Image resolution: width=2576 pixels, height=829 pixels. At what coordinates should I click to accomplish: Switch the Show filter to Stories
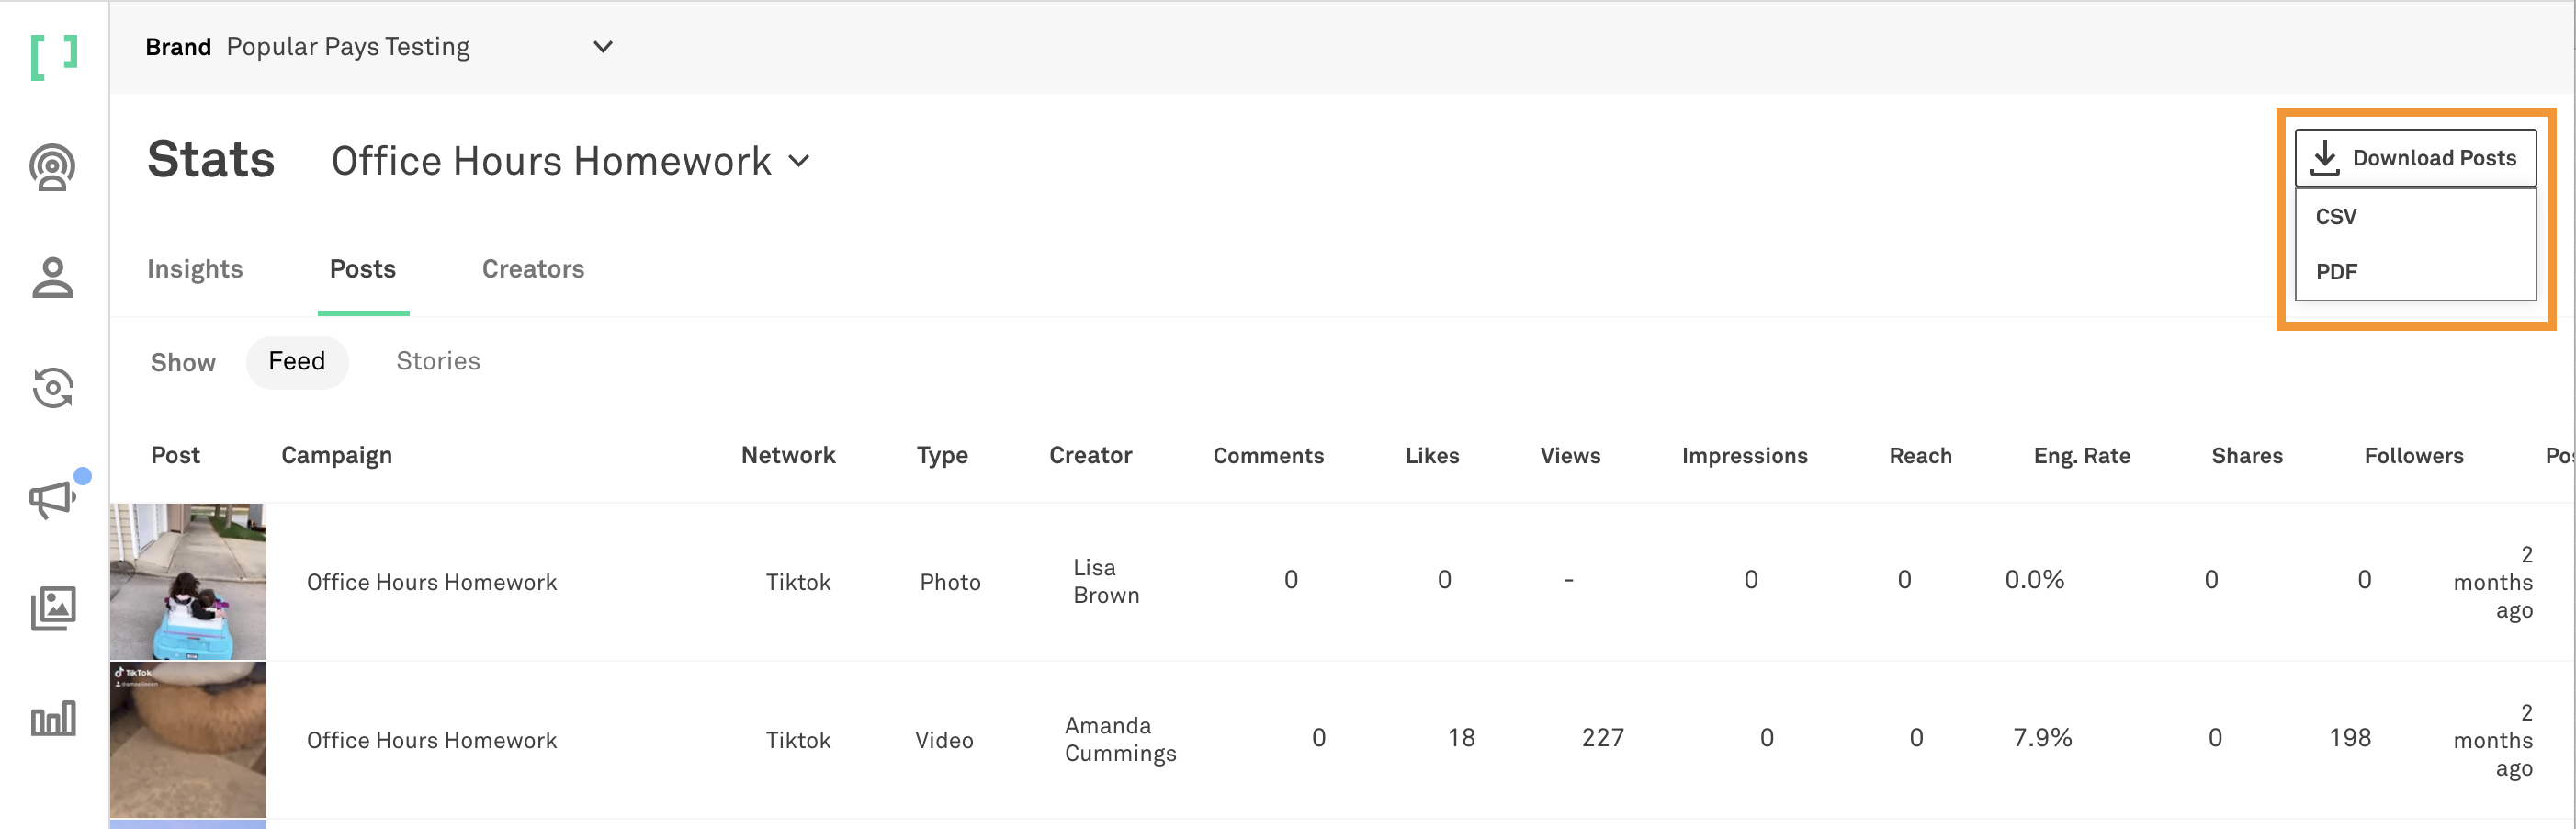(438, 361)
